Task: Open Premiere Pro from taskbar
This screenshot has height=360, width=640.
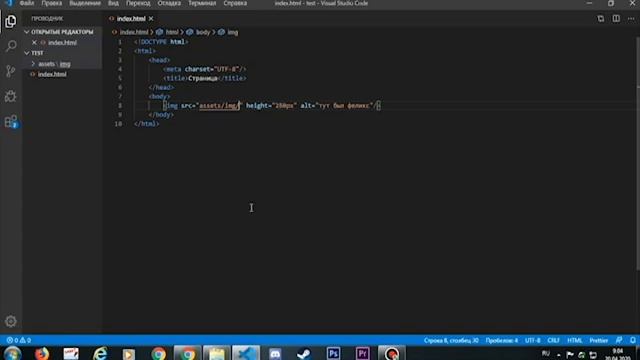Action: (362, 353)
